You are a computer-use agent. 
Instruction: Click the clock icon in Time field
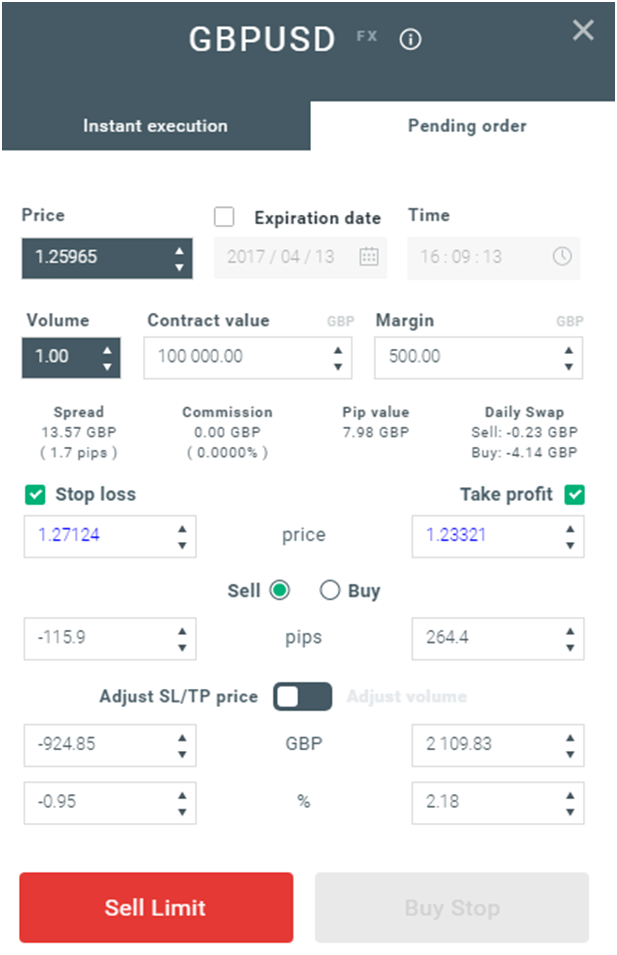pos(562,257)
